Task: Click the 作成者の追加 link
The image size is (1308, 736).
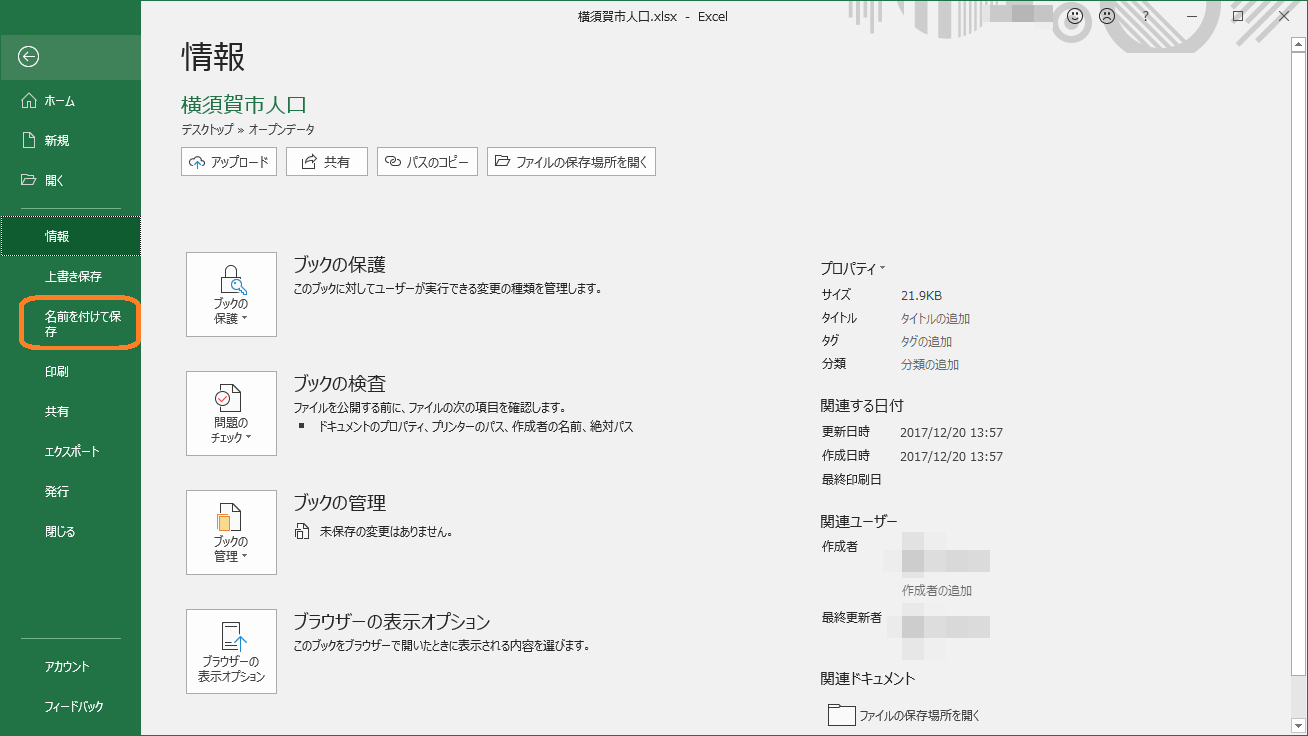Action: tap(936, 591)
